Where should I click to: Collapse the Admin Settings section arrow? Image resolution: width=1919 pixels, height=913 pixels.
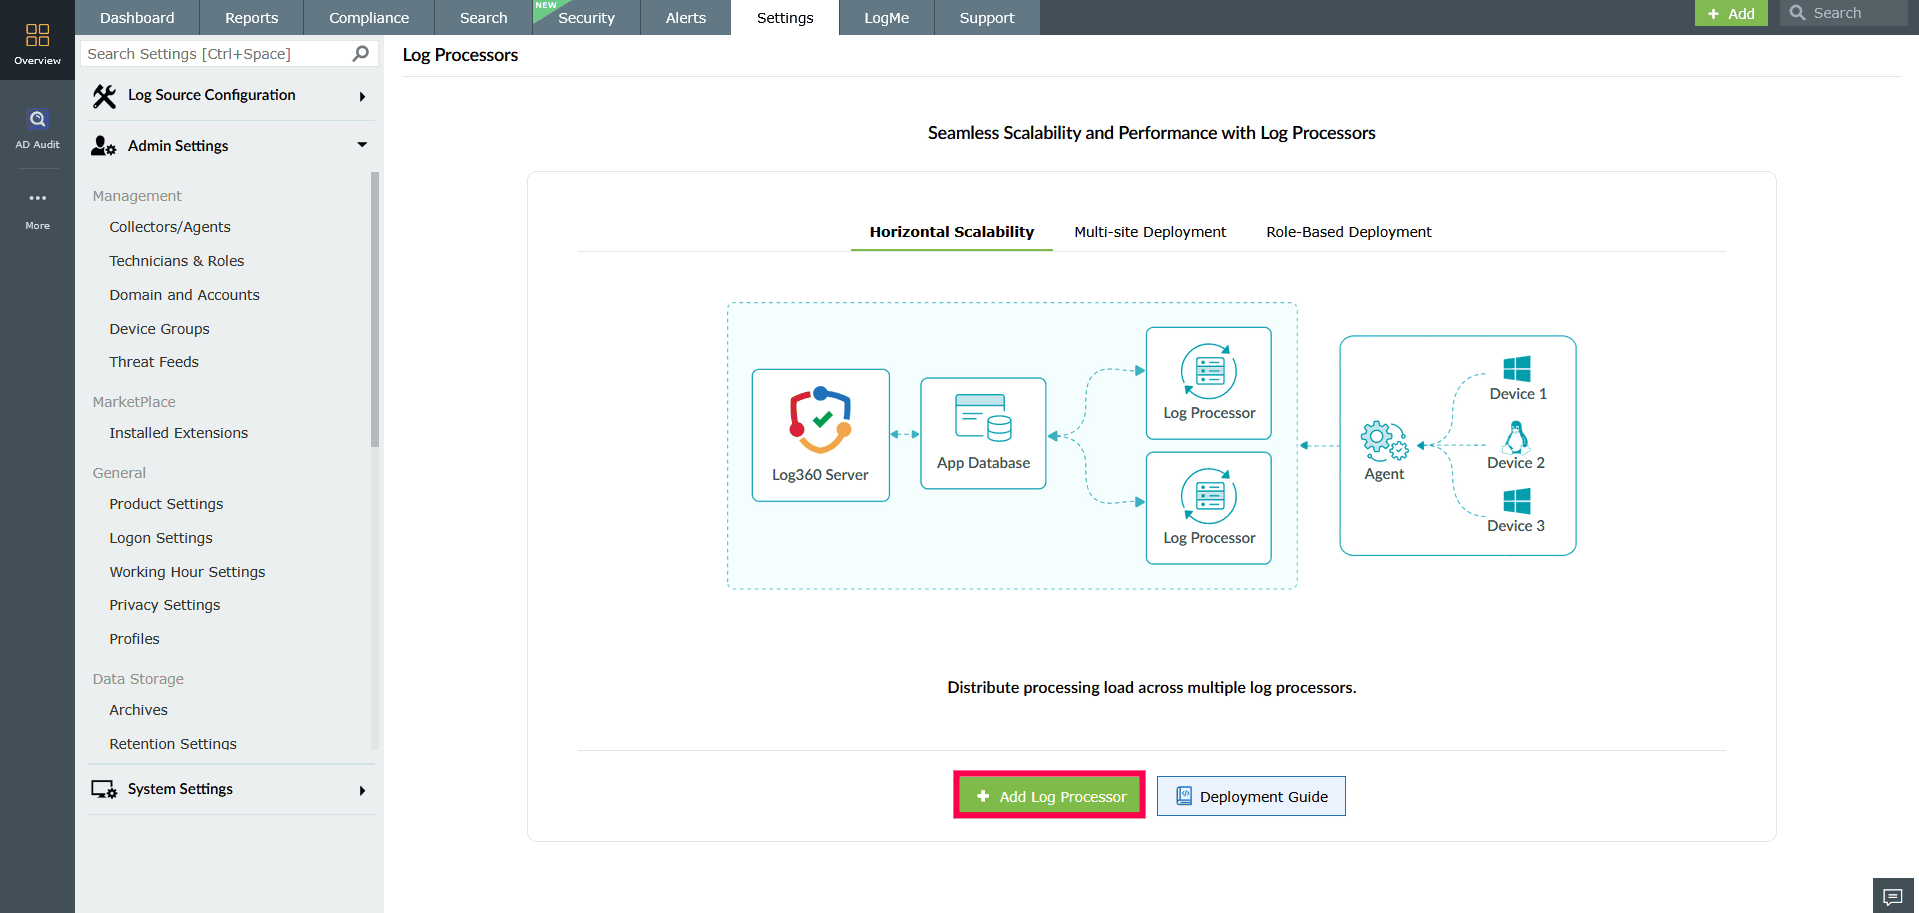pyautogui.click(x=362, y=145)
